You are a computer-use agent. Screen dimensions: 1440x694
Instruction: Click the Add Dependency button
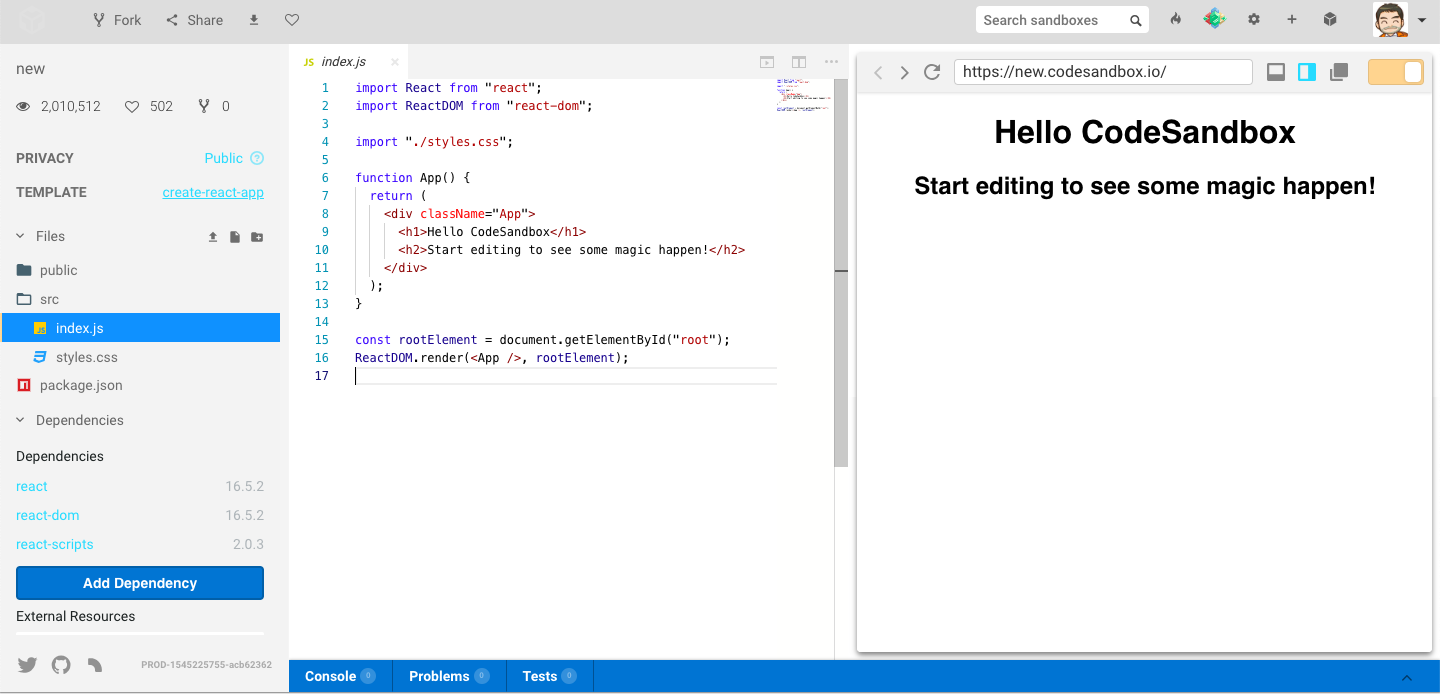pos(140,582)
